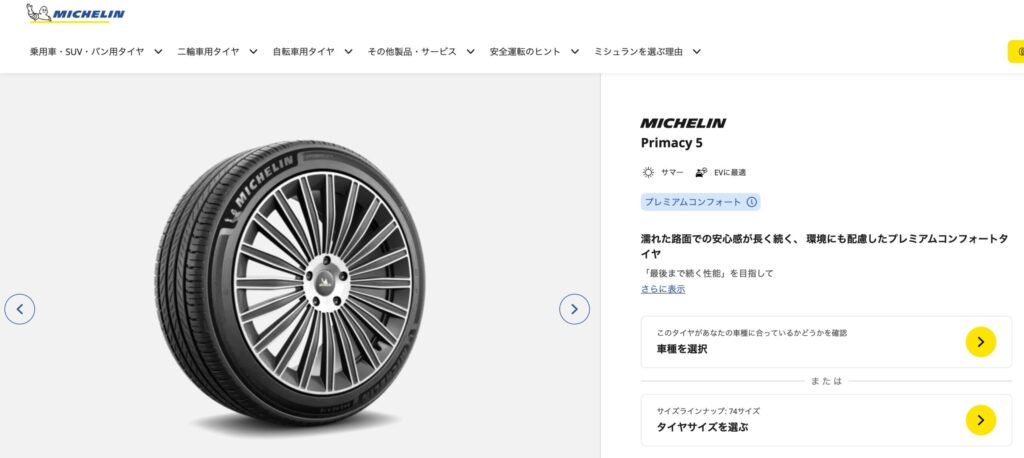1024x458 pixels.
Task: Open 安全運転のヒント menu
Action: (x=534, y=51)
